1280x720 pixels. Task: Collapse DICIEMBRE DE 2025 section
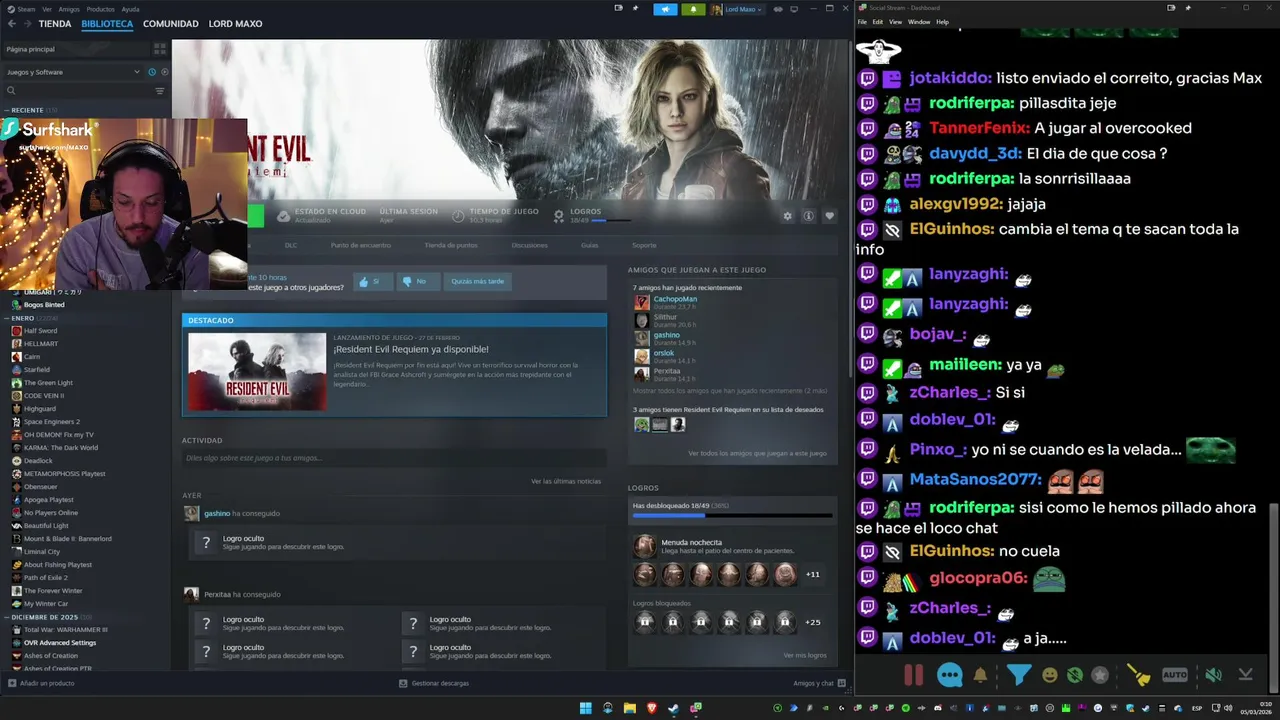(x=7, y=617)
